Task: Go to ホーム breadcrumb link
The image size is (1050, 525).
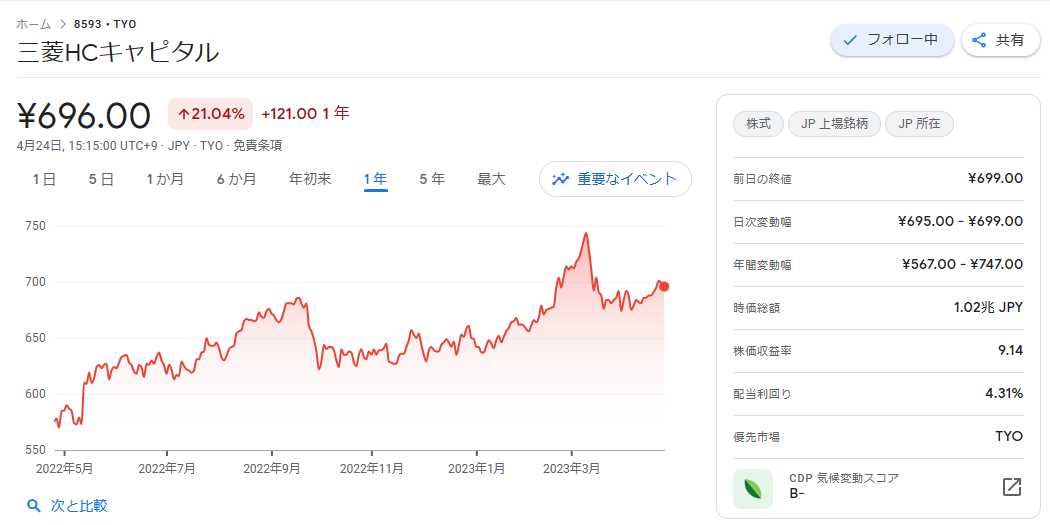Action: coord(33,24)
